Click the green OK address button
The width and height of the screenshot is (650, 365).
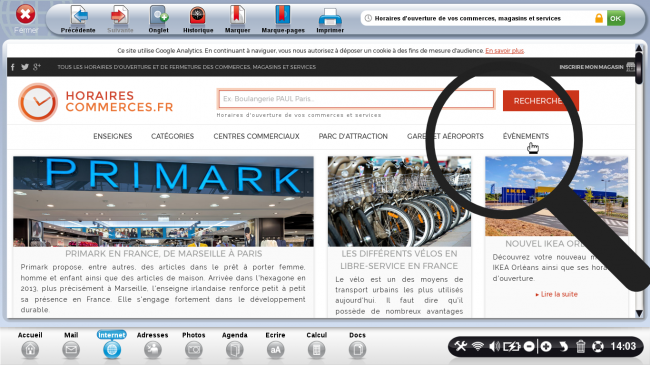pyautogui.click(x=616, y=18)
